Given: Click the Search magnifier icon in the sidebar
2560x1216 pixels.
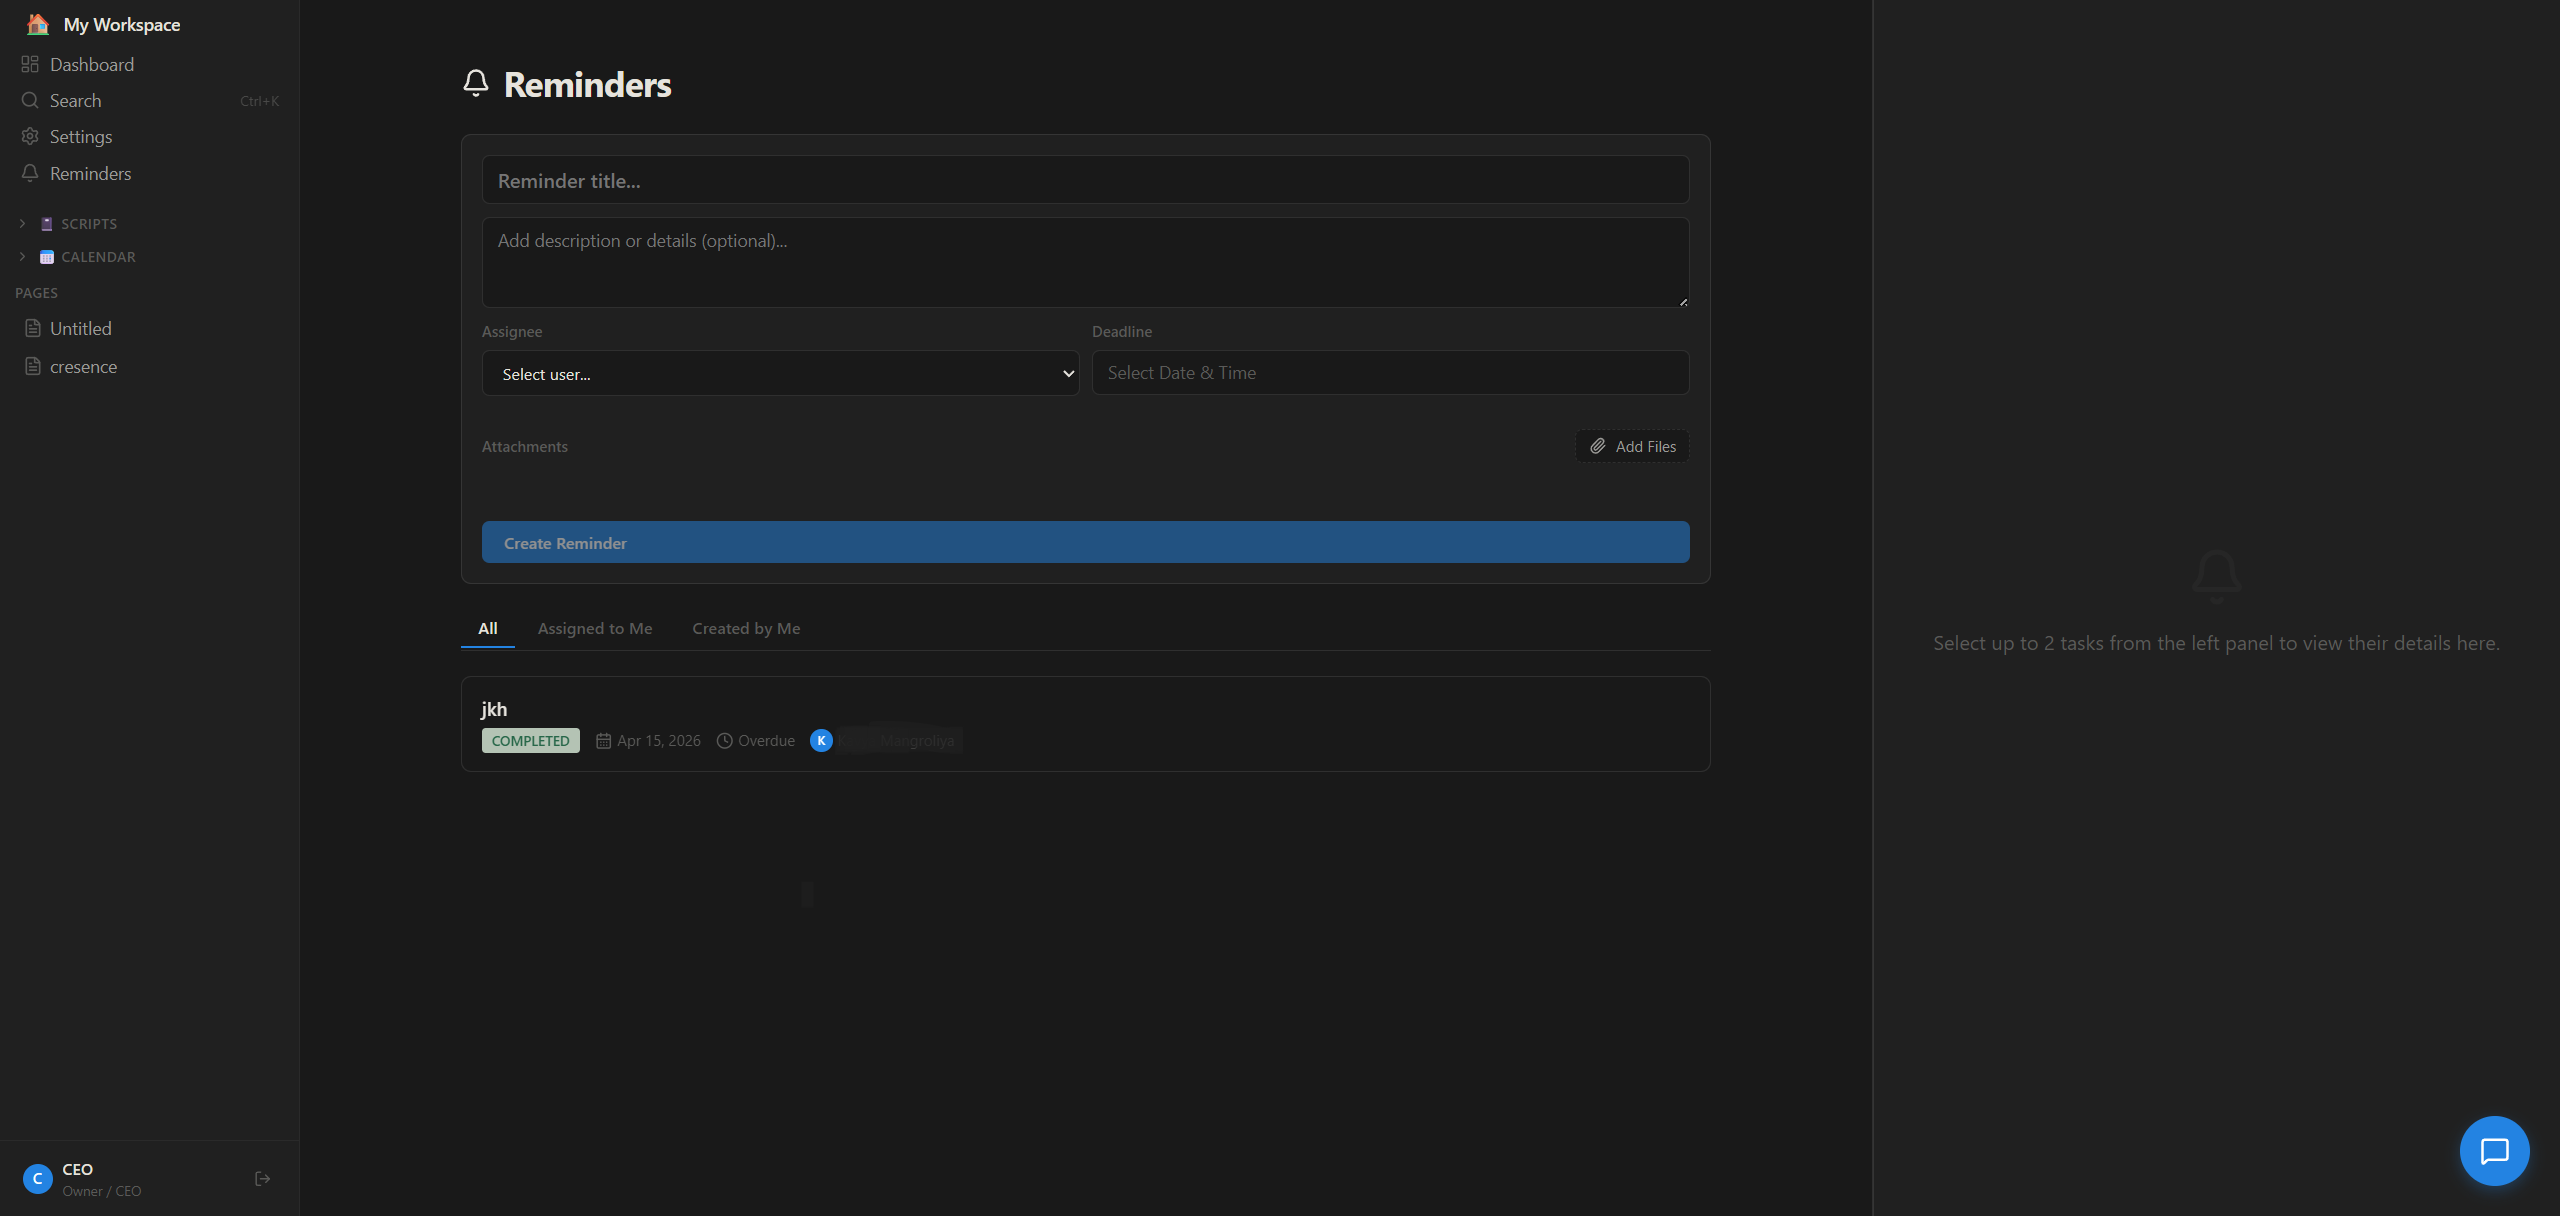Looking at the screenshot, I should coord(30,100).
